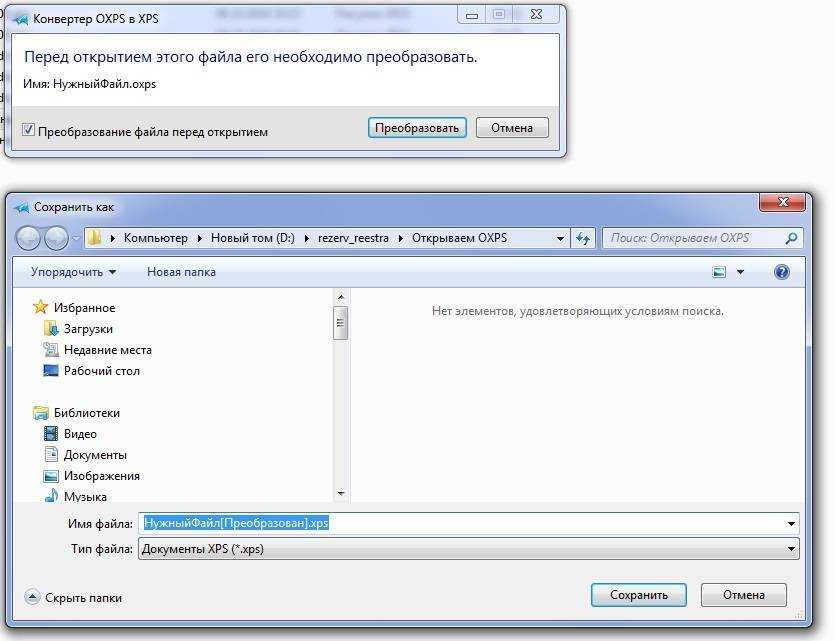Select Изображения library

[102, 475]
